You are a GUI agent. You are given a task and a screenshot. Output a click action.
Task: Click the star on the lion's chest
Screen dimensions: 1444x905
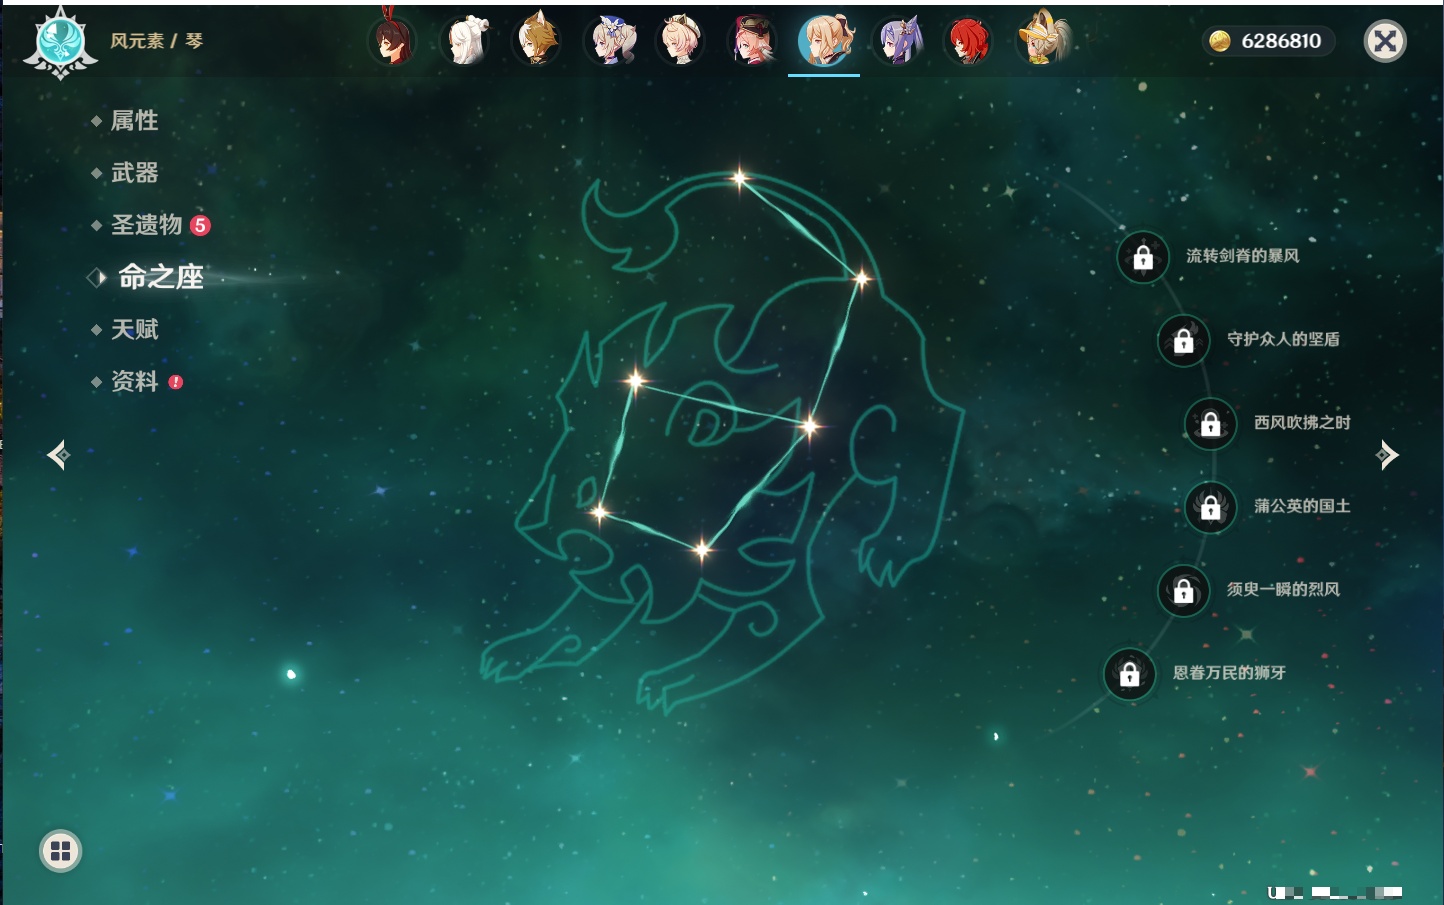(702, 548)
